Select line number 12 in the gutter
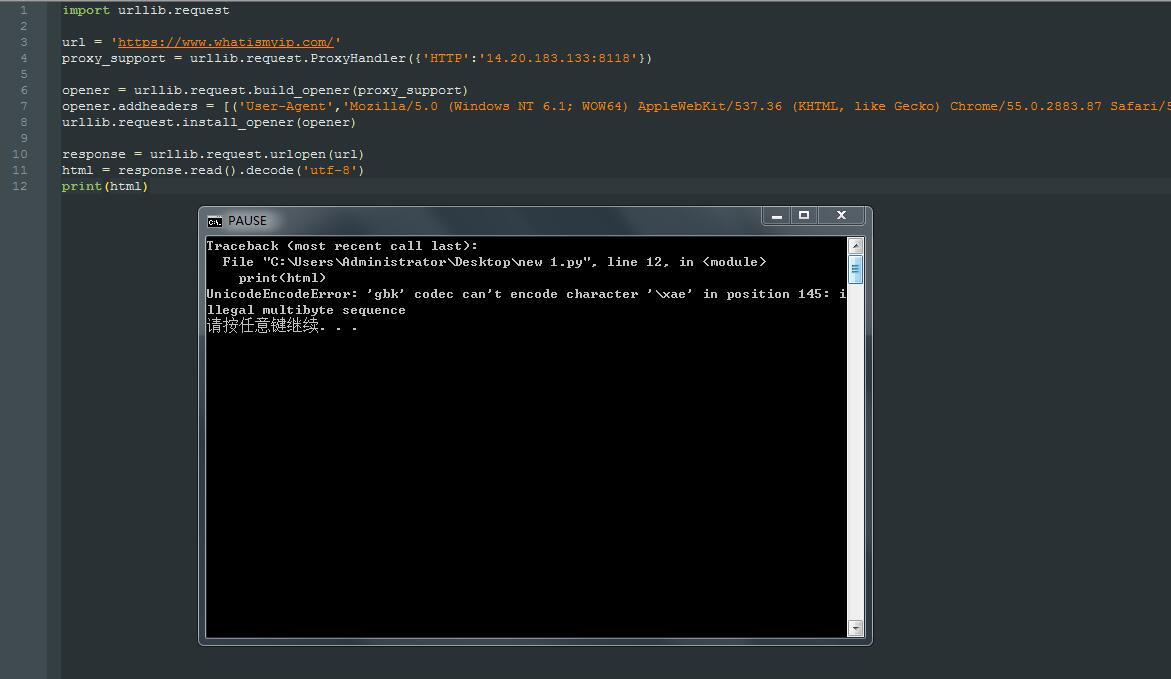 (x=22, y=186)
